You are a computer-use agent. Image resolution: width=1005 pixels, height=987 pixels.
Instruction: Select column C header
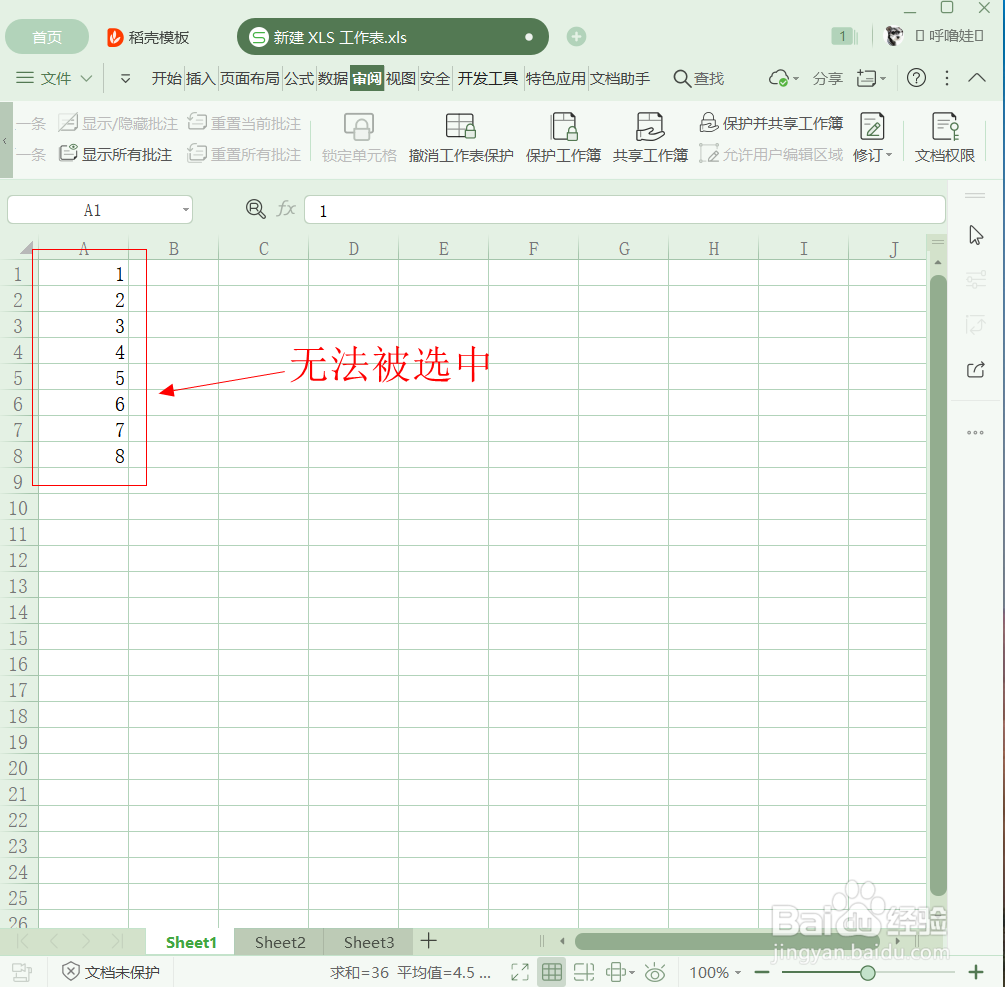(x=263, y=249)
